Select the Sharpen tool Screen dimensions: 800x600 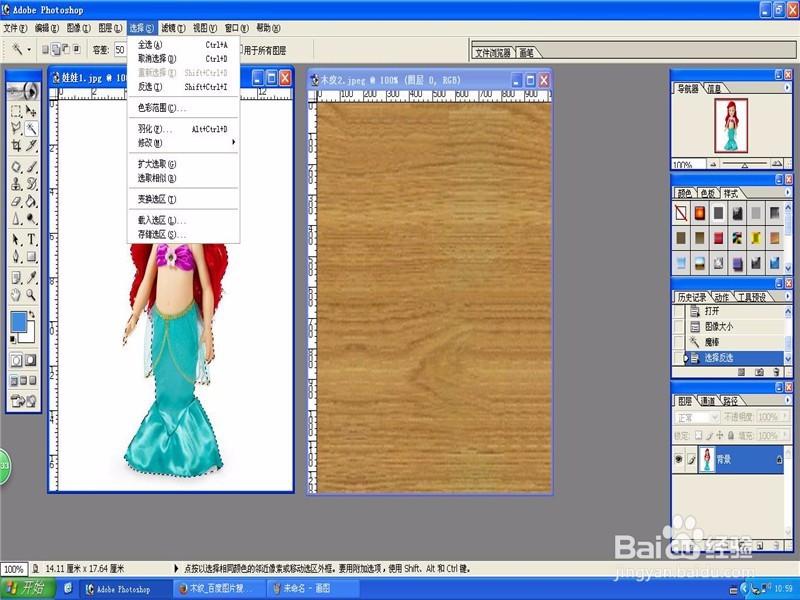pos(16,219)
